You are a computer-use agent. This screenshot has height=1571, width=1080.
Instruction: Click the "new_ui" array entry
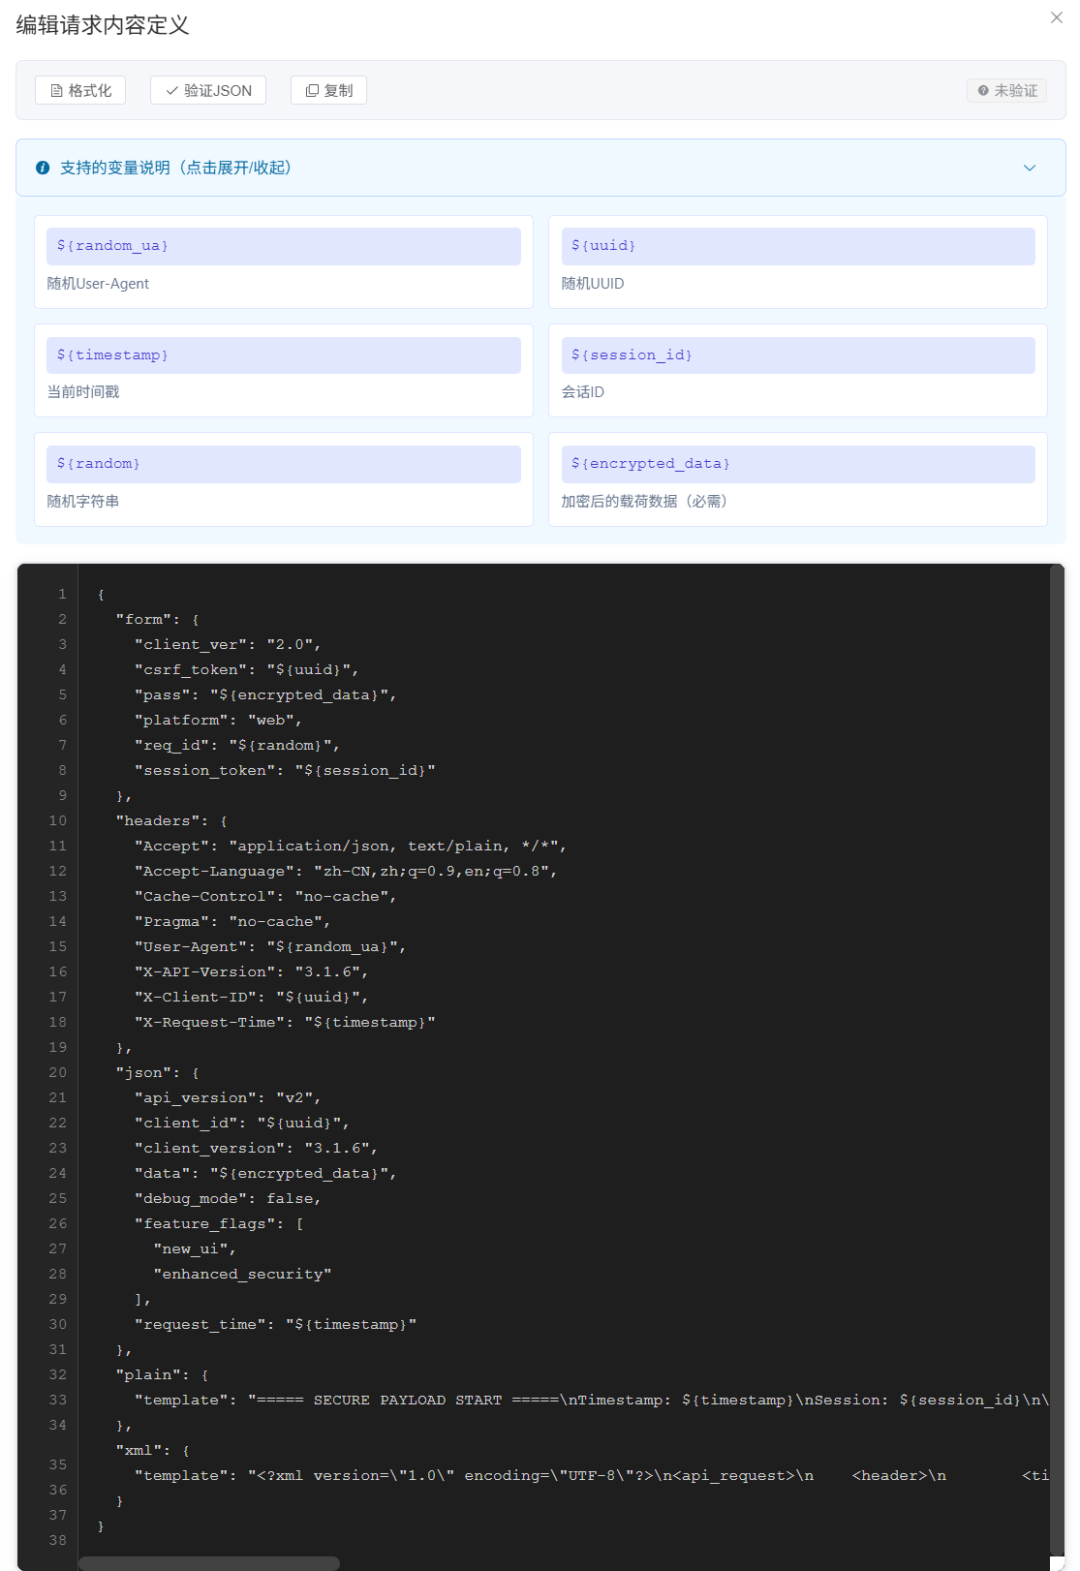click(x=194, y=1249)
